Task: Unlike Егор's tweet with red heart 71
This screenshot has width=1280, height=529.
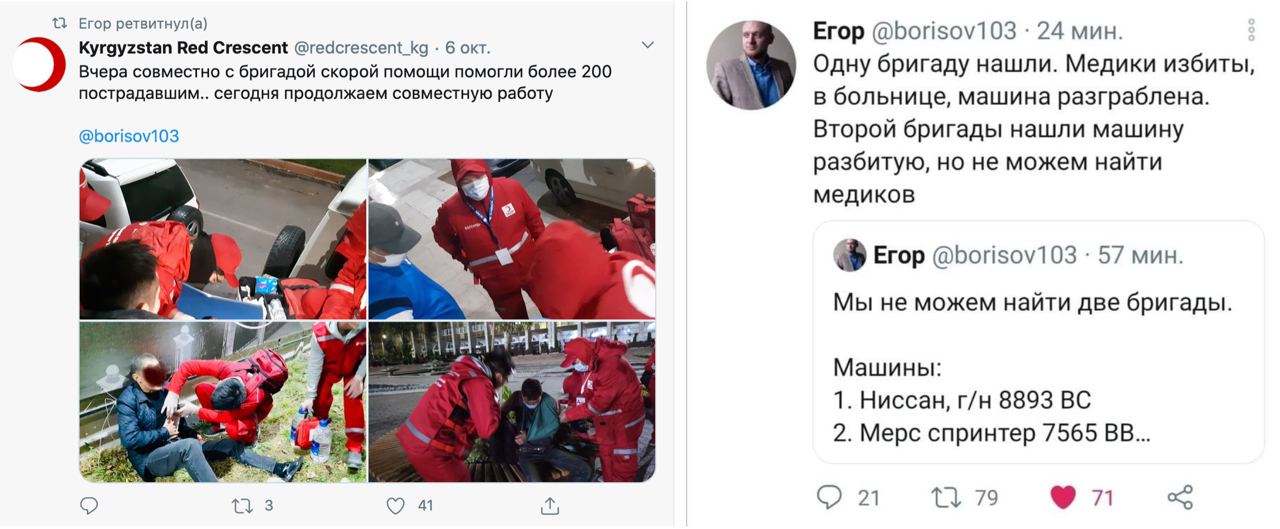Action: pyautogui.click(x=1063, y=496)
